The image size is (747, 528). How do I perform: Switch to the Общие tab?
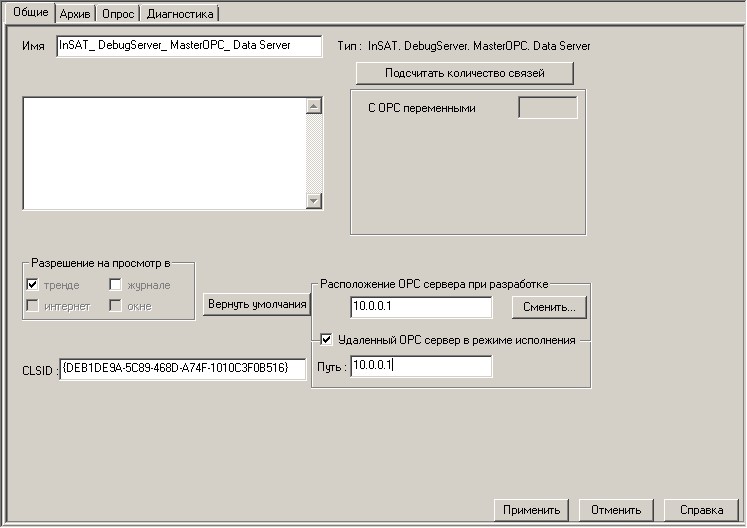pos(30,12)
